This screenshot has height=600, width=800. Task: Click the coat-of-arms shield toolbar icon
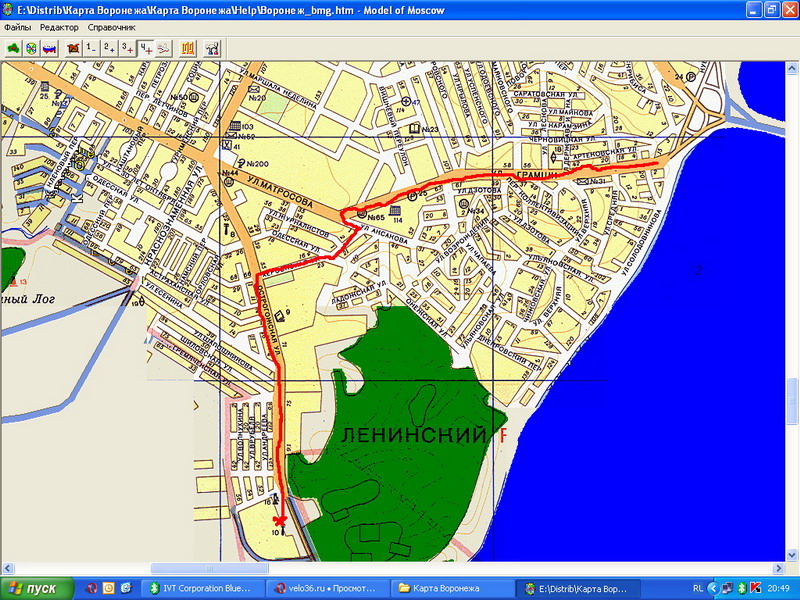tap(31, 47)
